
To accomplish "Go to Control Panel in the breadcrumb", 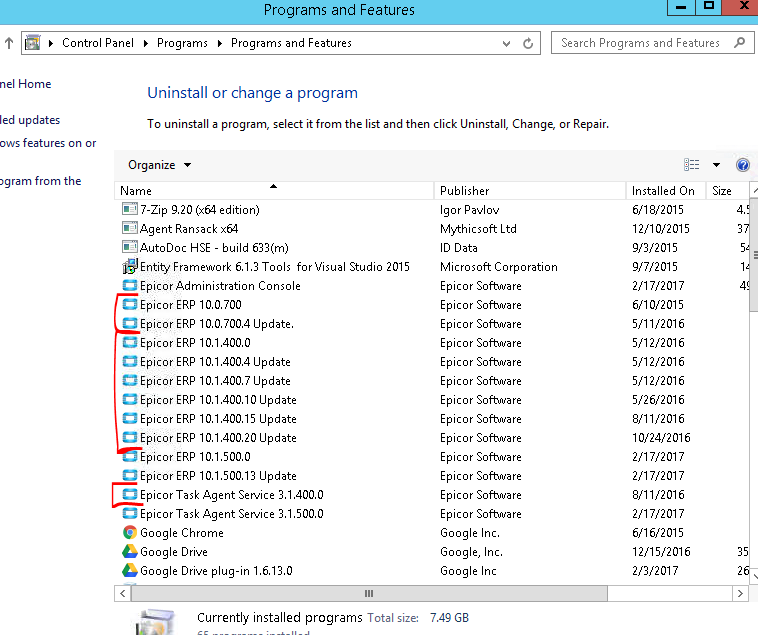I will [98, 43].
